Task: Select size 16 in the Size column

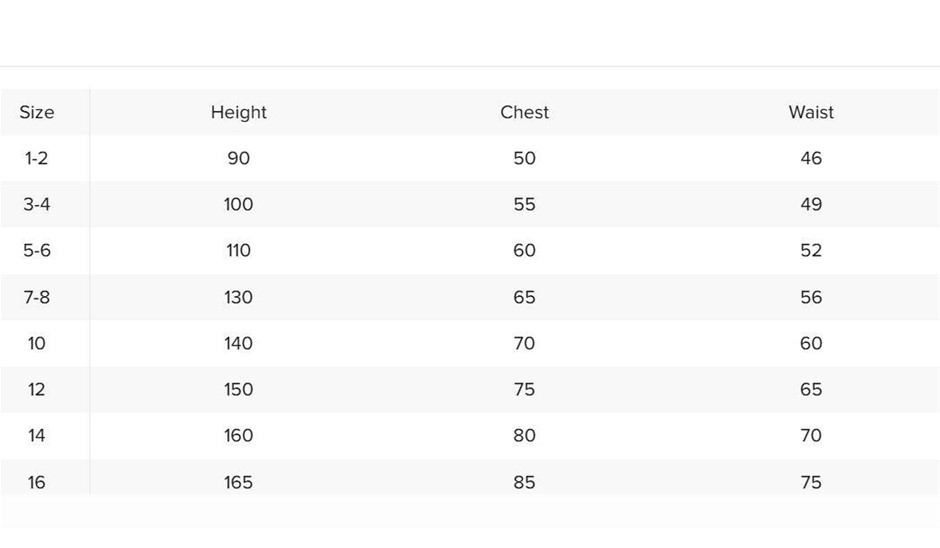Action: click(x=37, y=482)
